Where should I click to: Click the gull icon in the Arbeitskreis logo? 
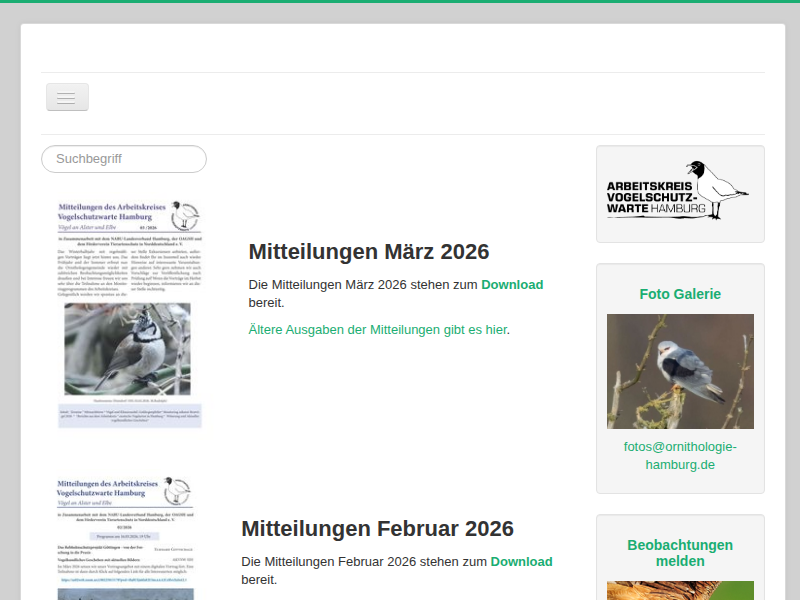[x=715, y=187]
